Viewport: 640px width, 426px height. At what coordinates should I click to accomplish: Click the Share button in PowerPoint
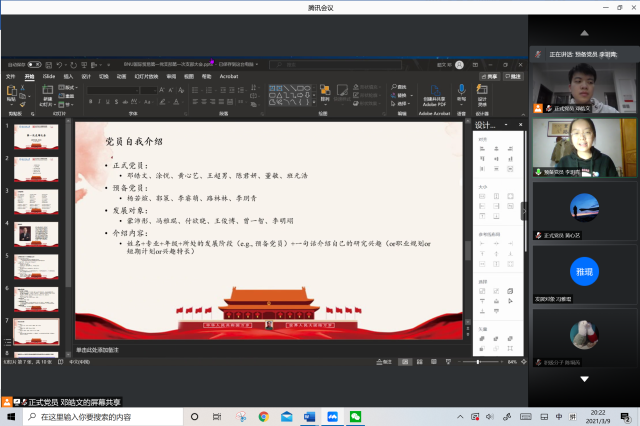491,75
